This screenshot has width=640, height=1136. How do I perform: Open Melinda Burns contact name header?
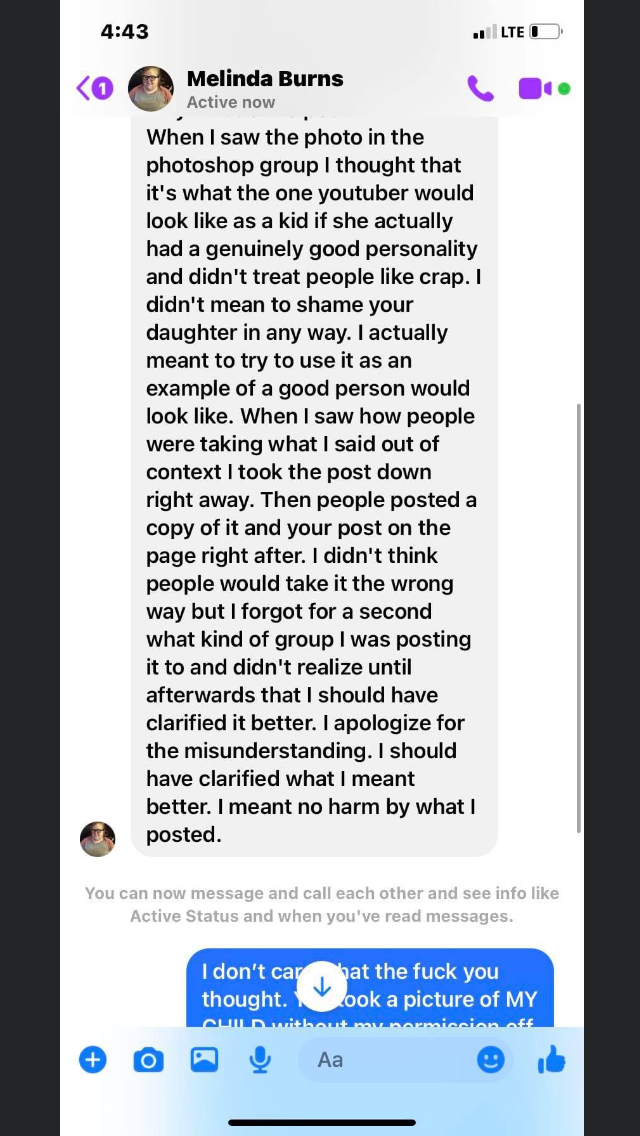coord(265,78)
